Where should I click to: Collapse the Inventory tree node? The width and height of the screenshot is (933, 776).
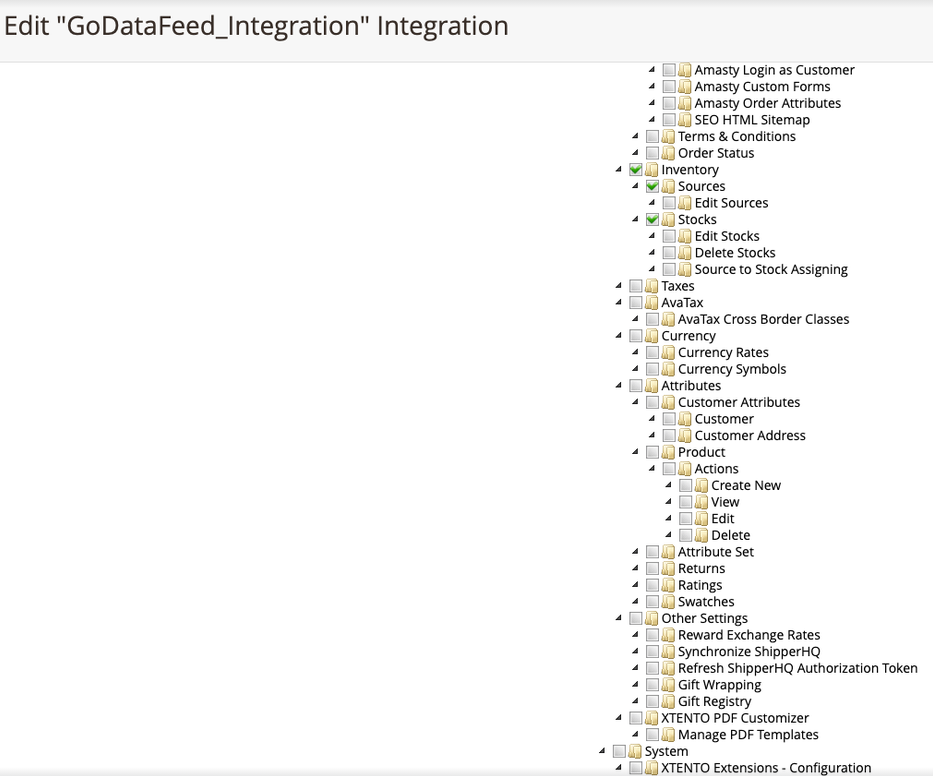click(x=619, y=170)
